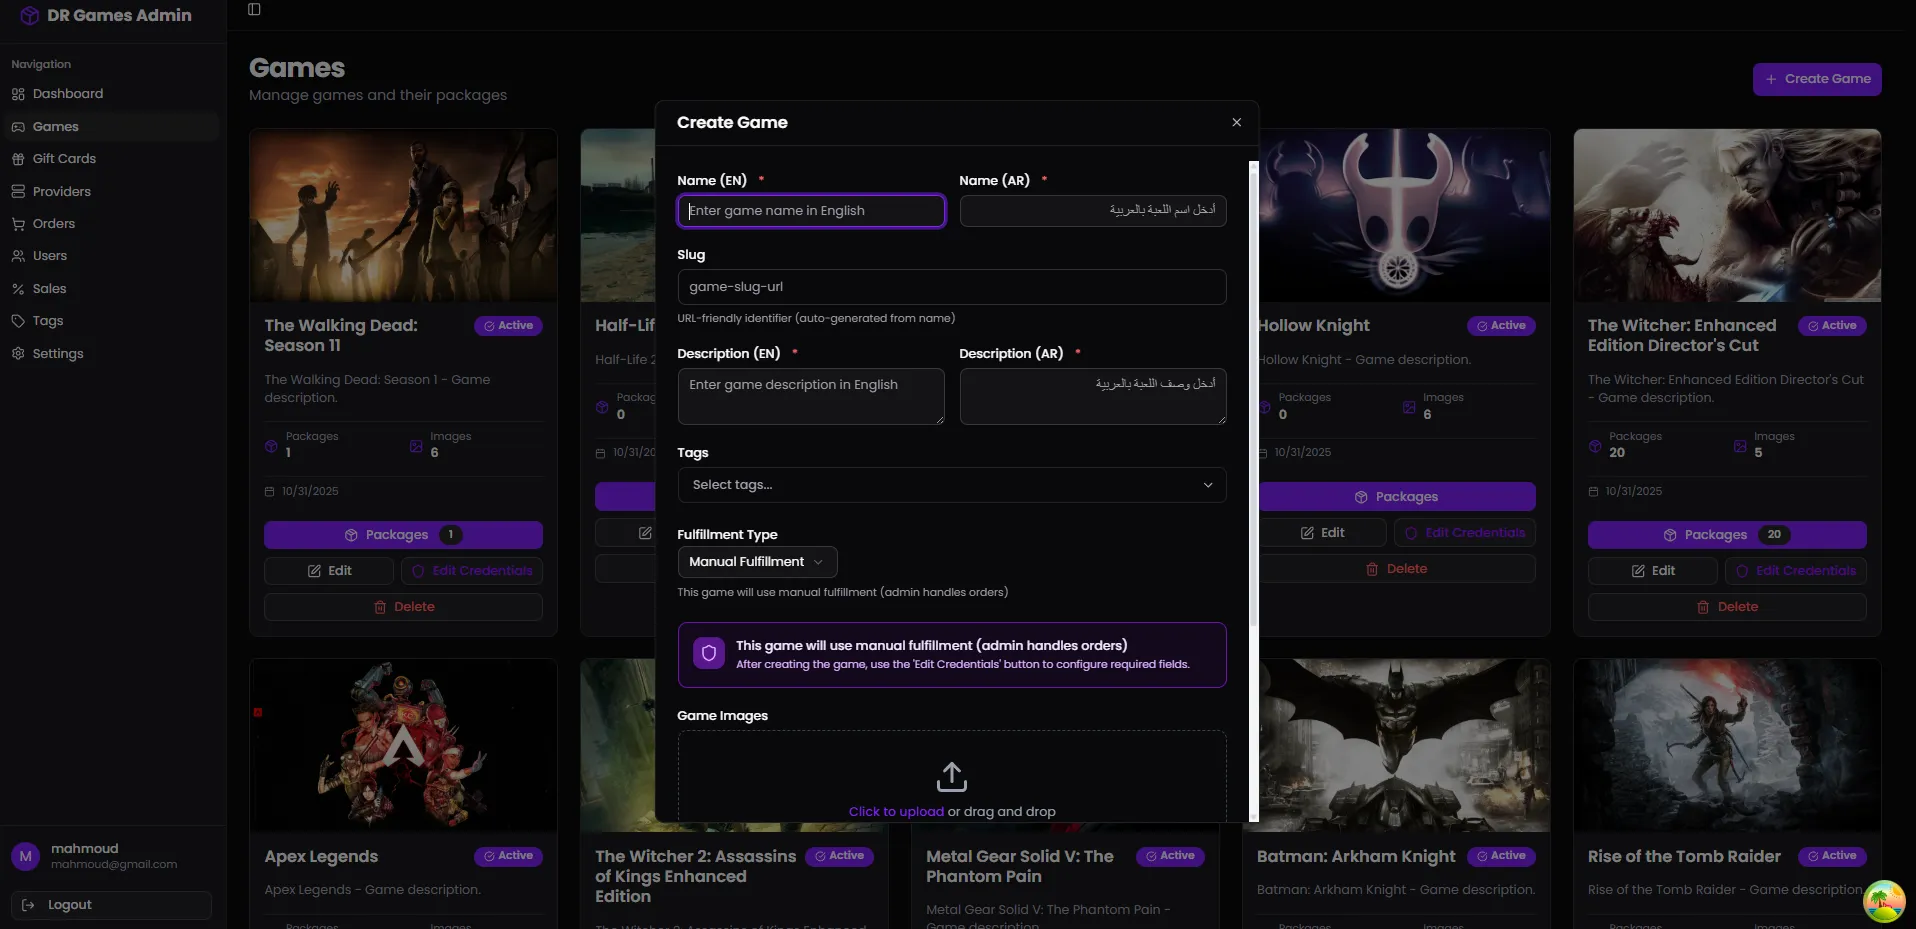Toggle Active status on The Walking Dead: Season 11
This screenshot has width=1916, height=929.
tap(508, 325)
